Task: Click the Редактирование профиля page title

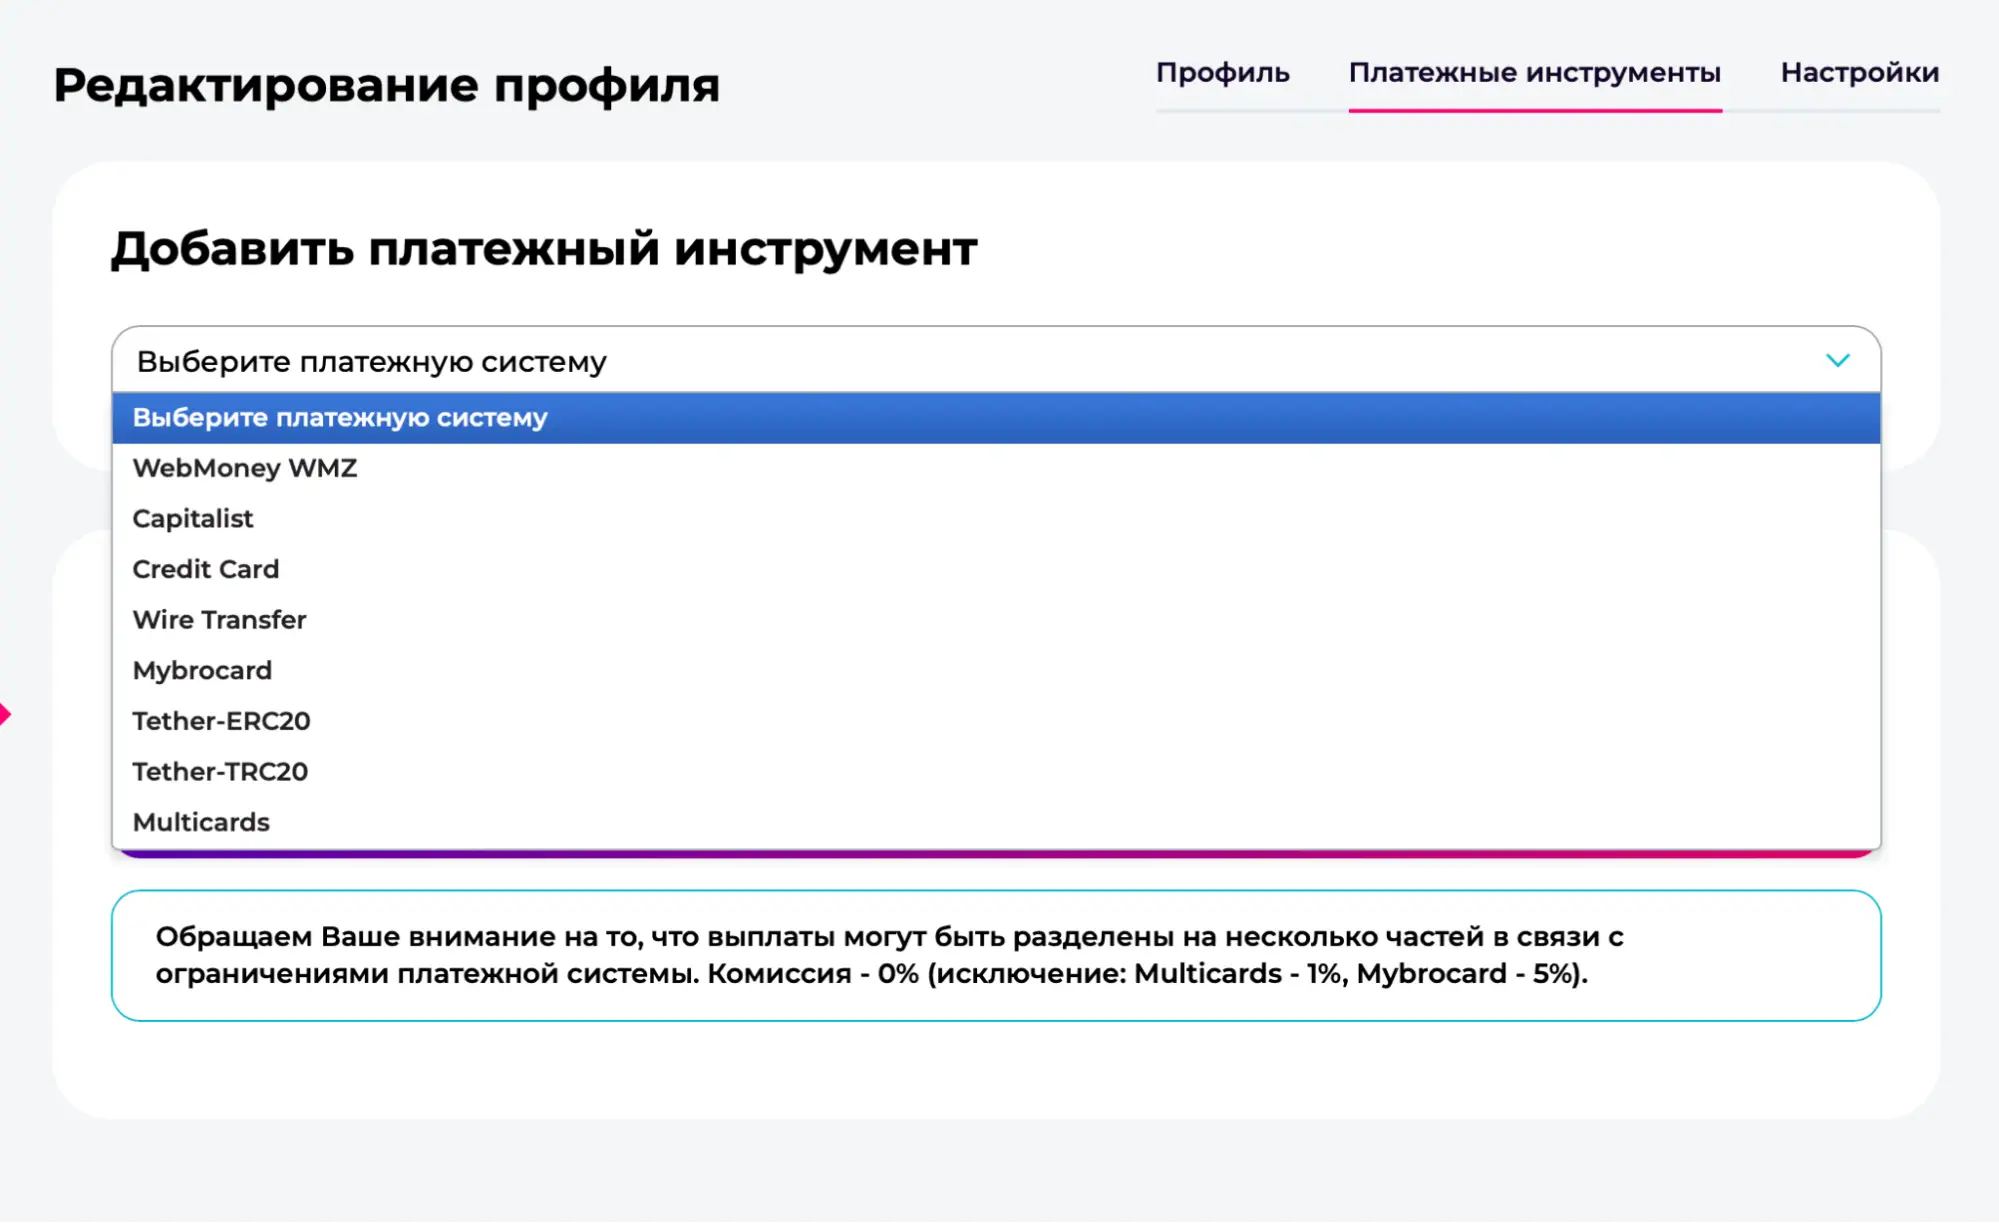Action: coord(386,85)
